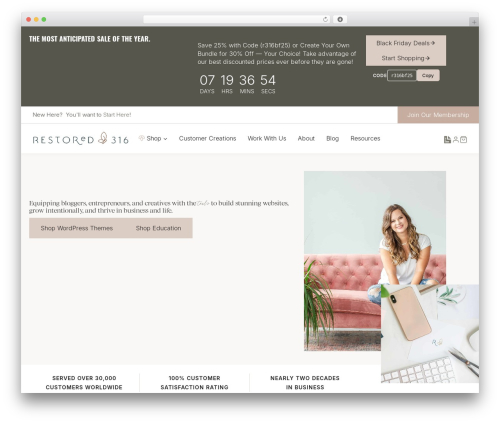Click Shop Education button
500x423 pixels.
tap(158, 228)
